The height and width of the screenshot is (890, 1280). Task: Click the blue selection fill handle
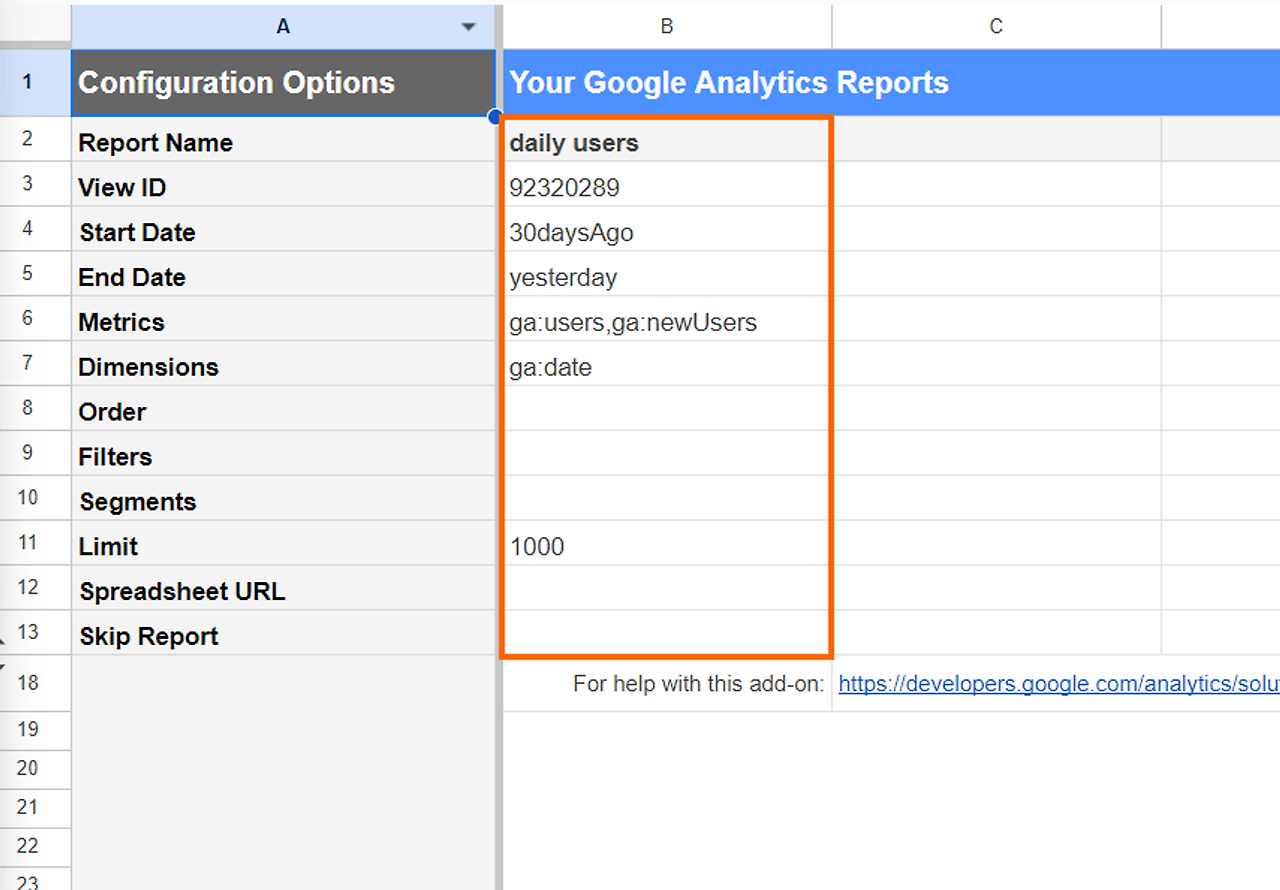495,117
